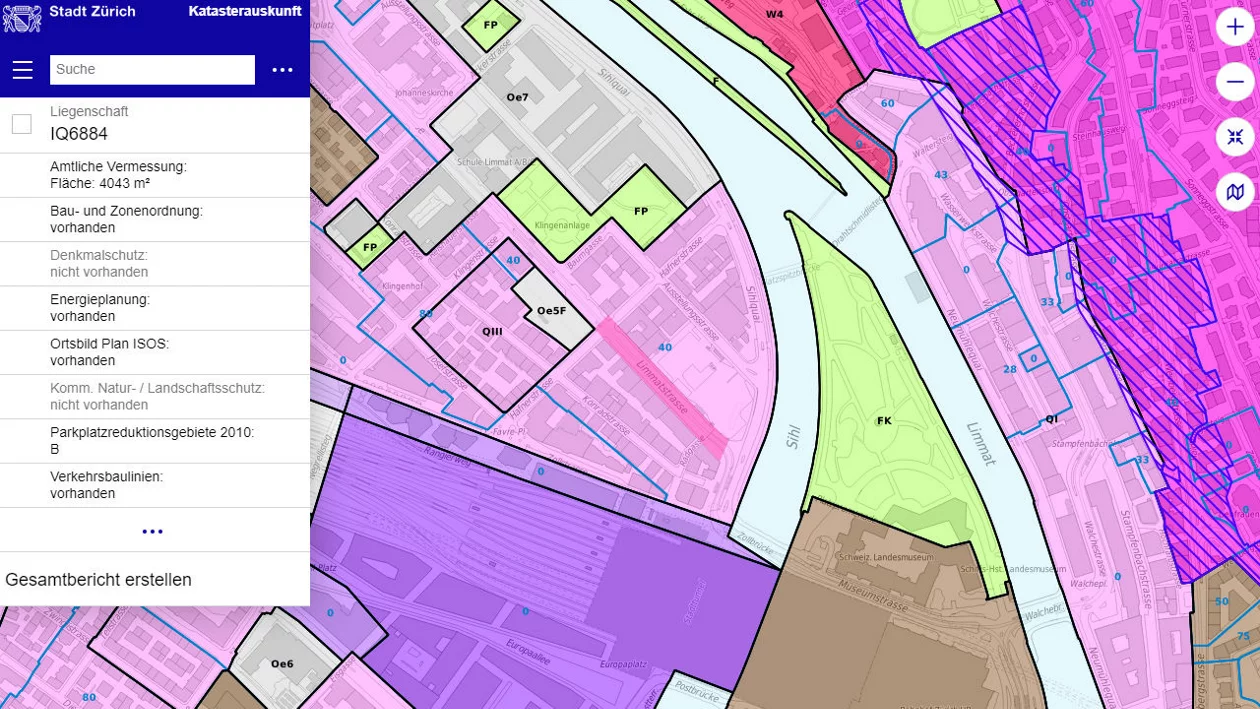
Task: Tick the Liegenschaft IQ6884 checkbox
Action: [x=21, y=124]
